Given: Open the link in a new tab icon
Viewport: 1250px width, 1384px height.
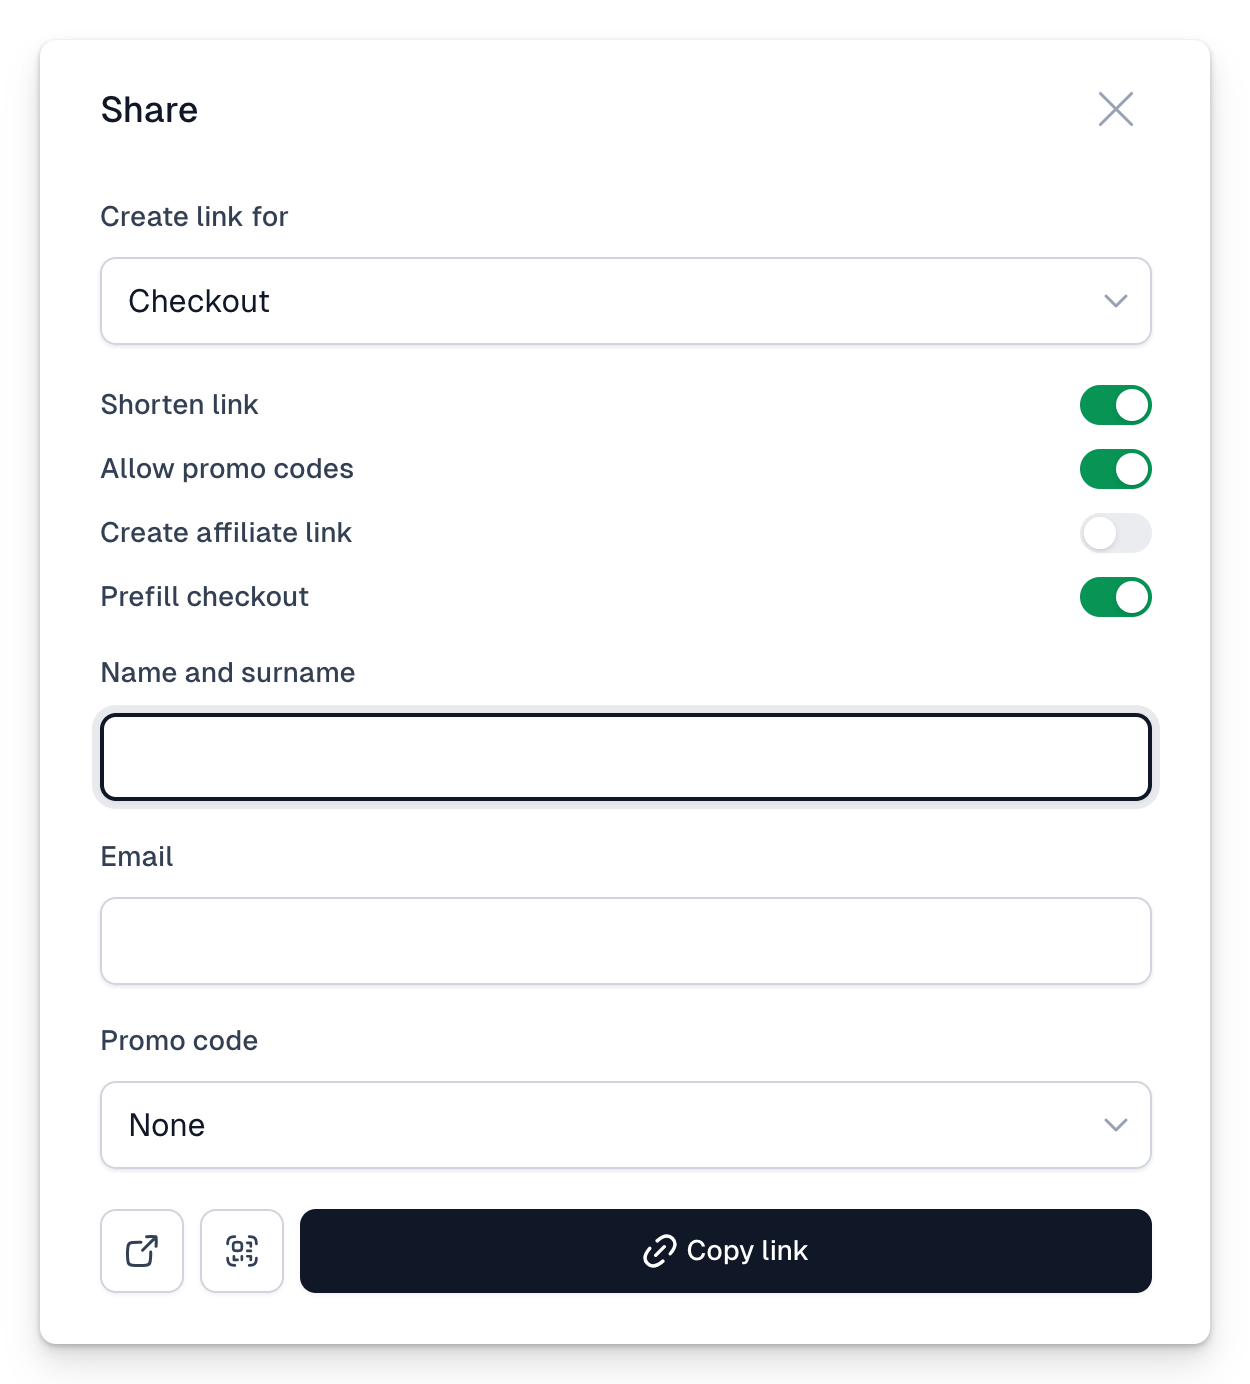Looking at the screenshot, I should pos(142,1251).
